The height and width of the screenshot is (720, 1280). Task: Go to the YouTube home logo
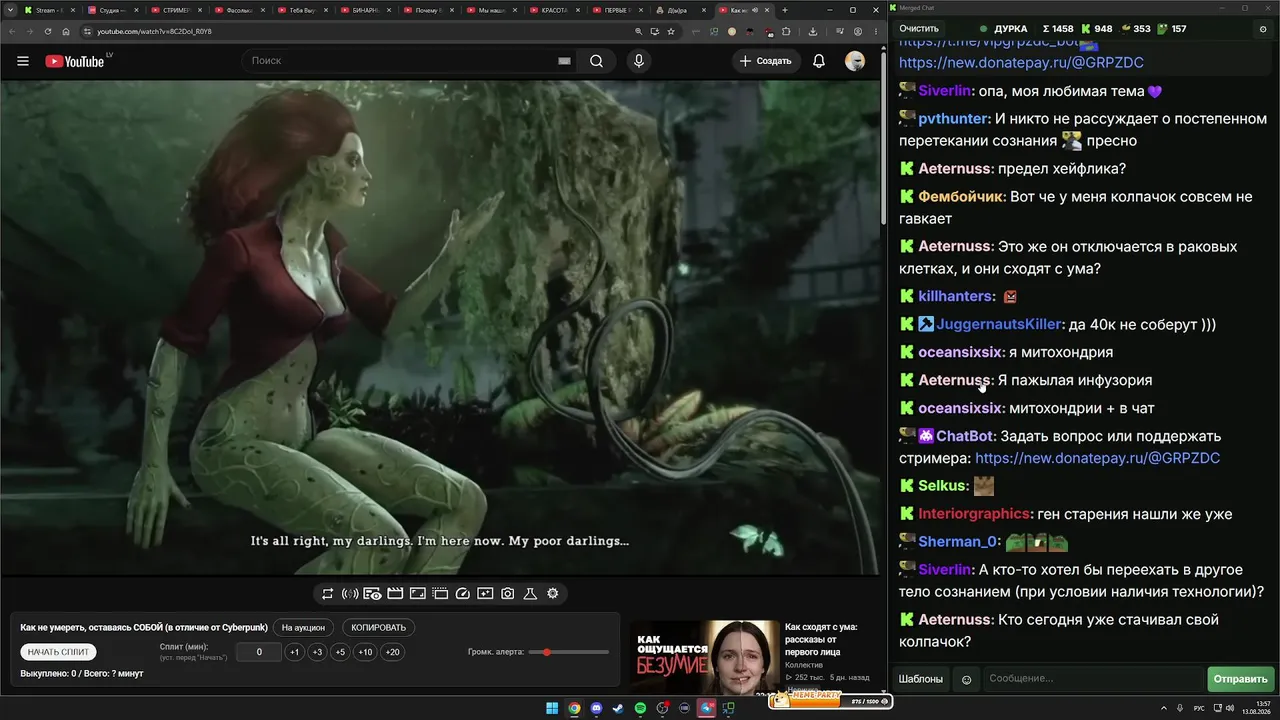[75, 61]
